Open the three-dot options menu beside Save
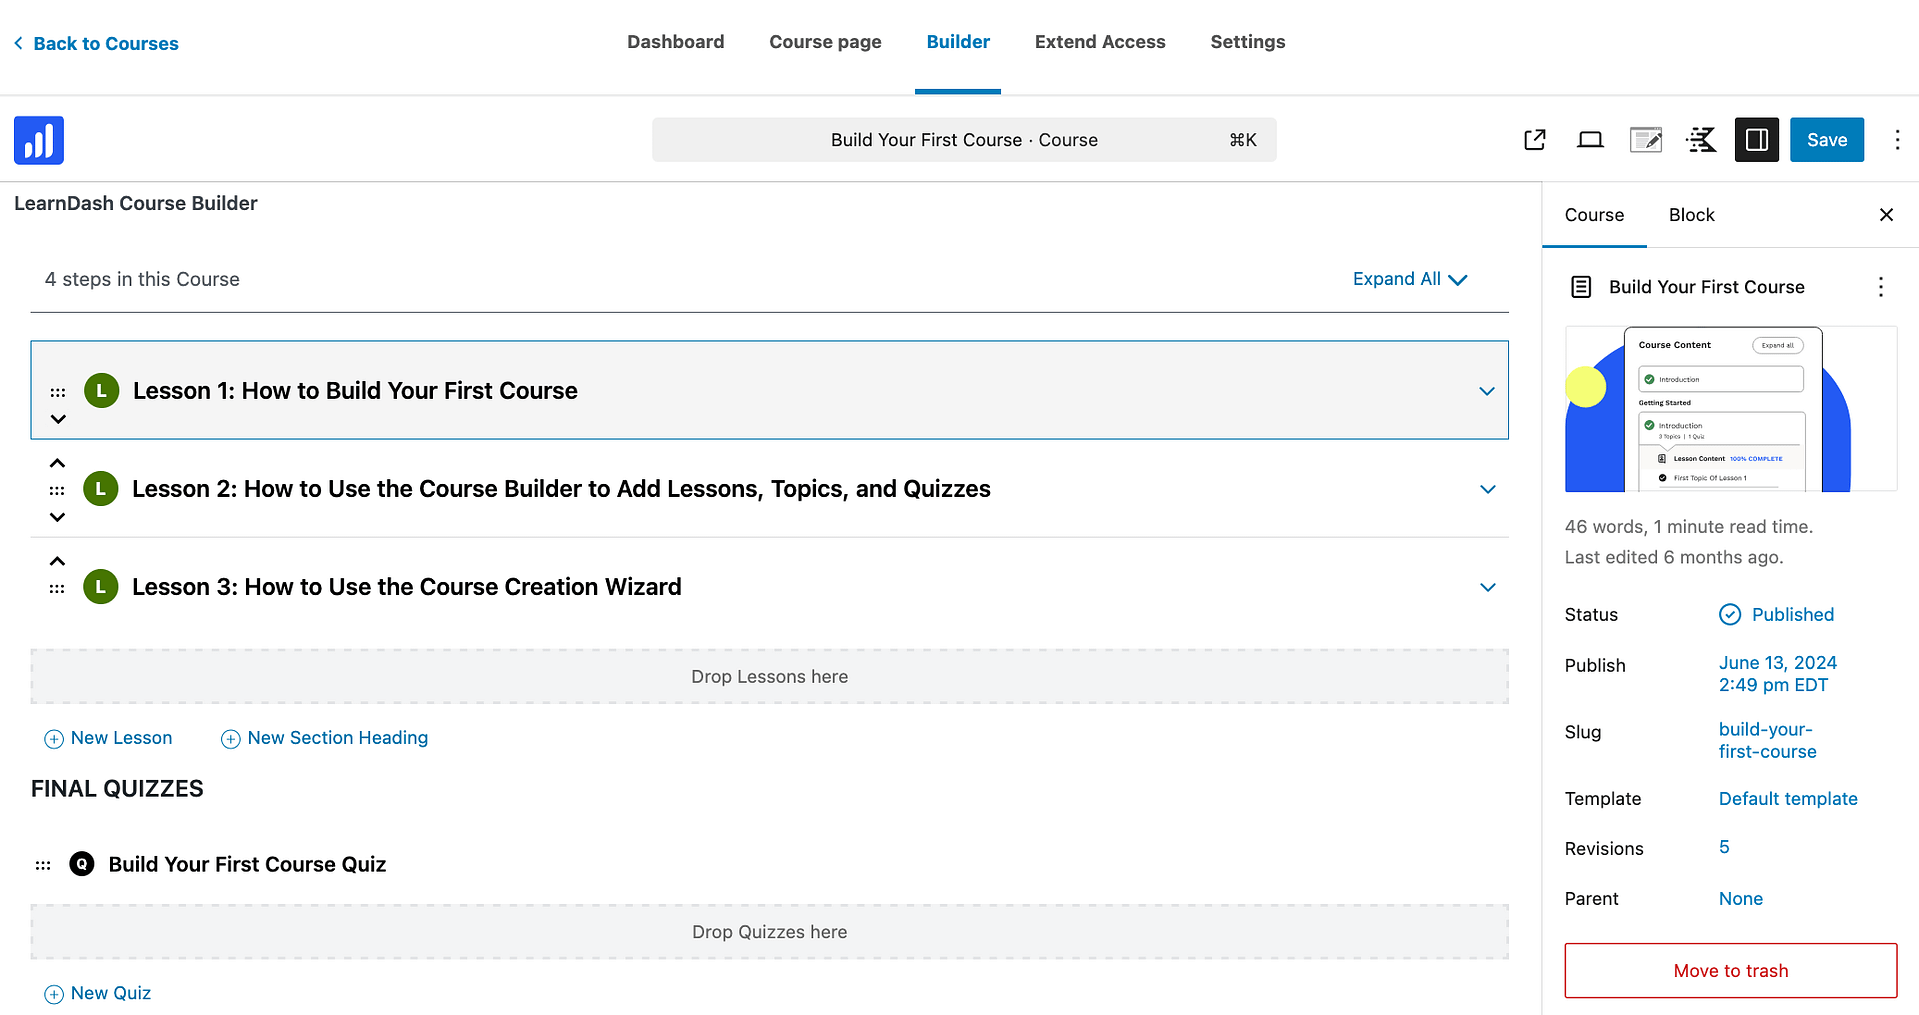Viewport: 1919px width, 1015px height. tap(1897, 140)
